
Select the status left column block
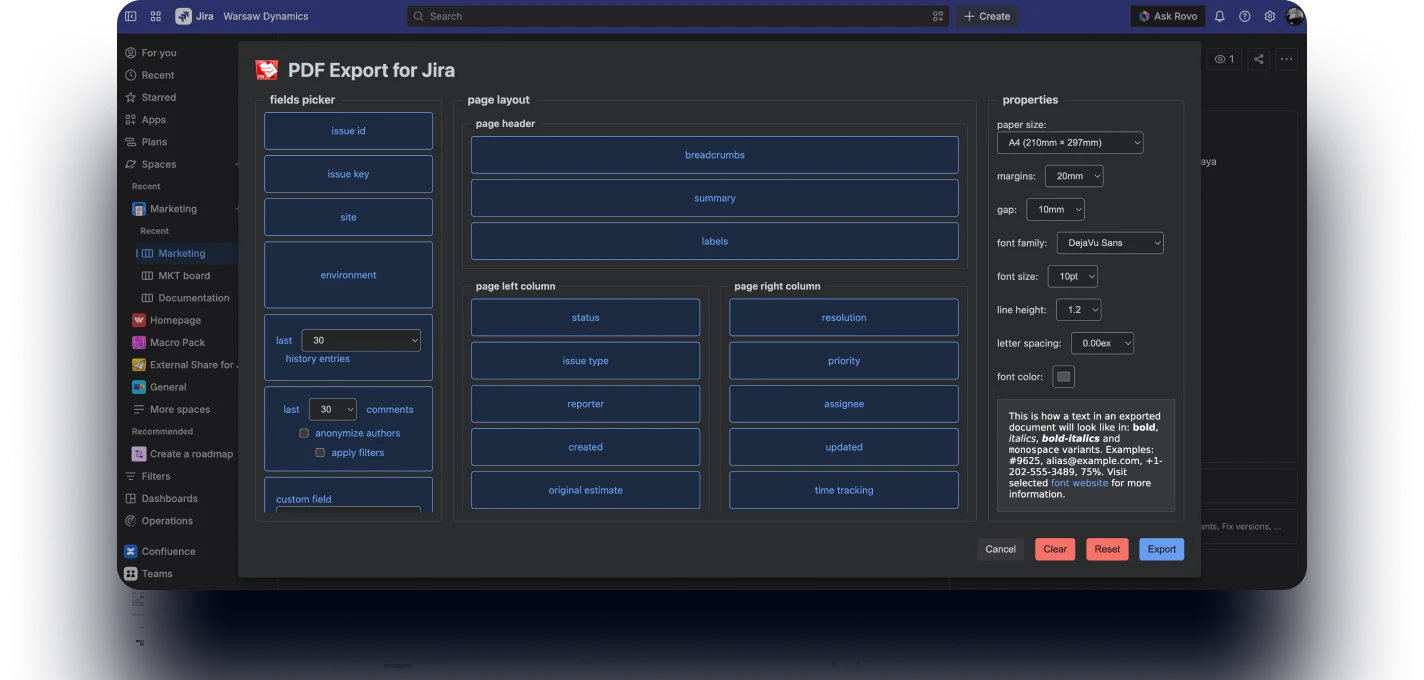pos(585,318)
